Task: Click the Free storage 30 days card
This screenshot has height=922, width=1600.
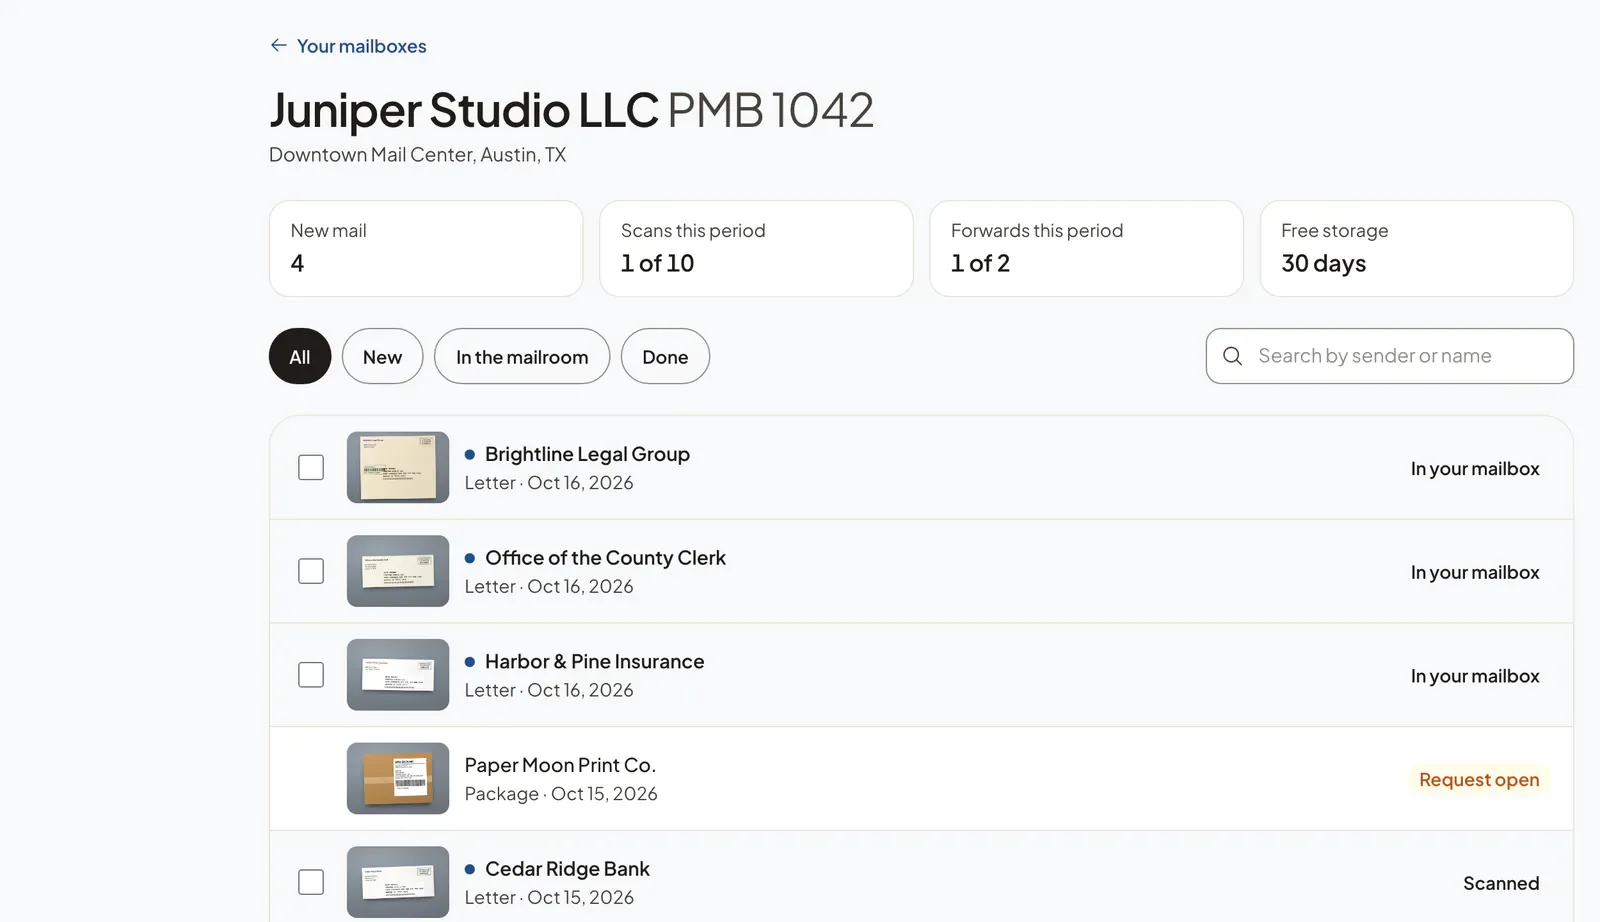Action: (1417, 248)
